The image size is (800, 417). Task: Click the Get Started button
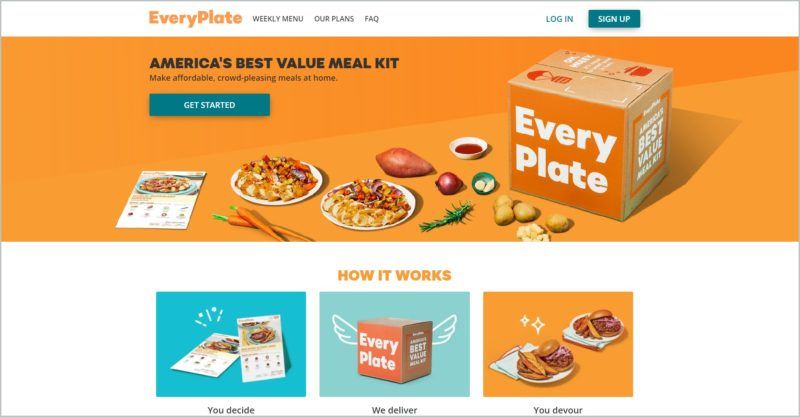click(x=209, y=105)
